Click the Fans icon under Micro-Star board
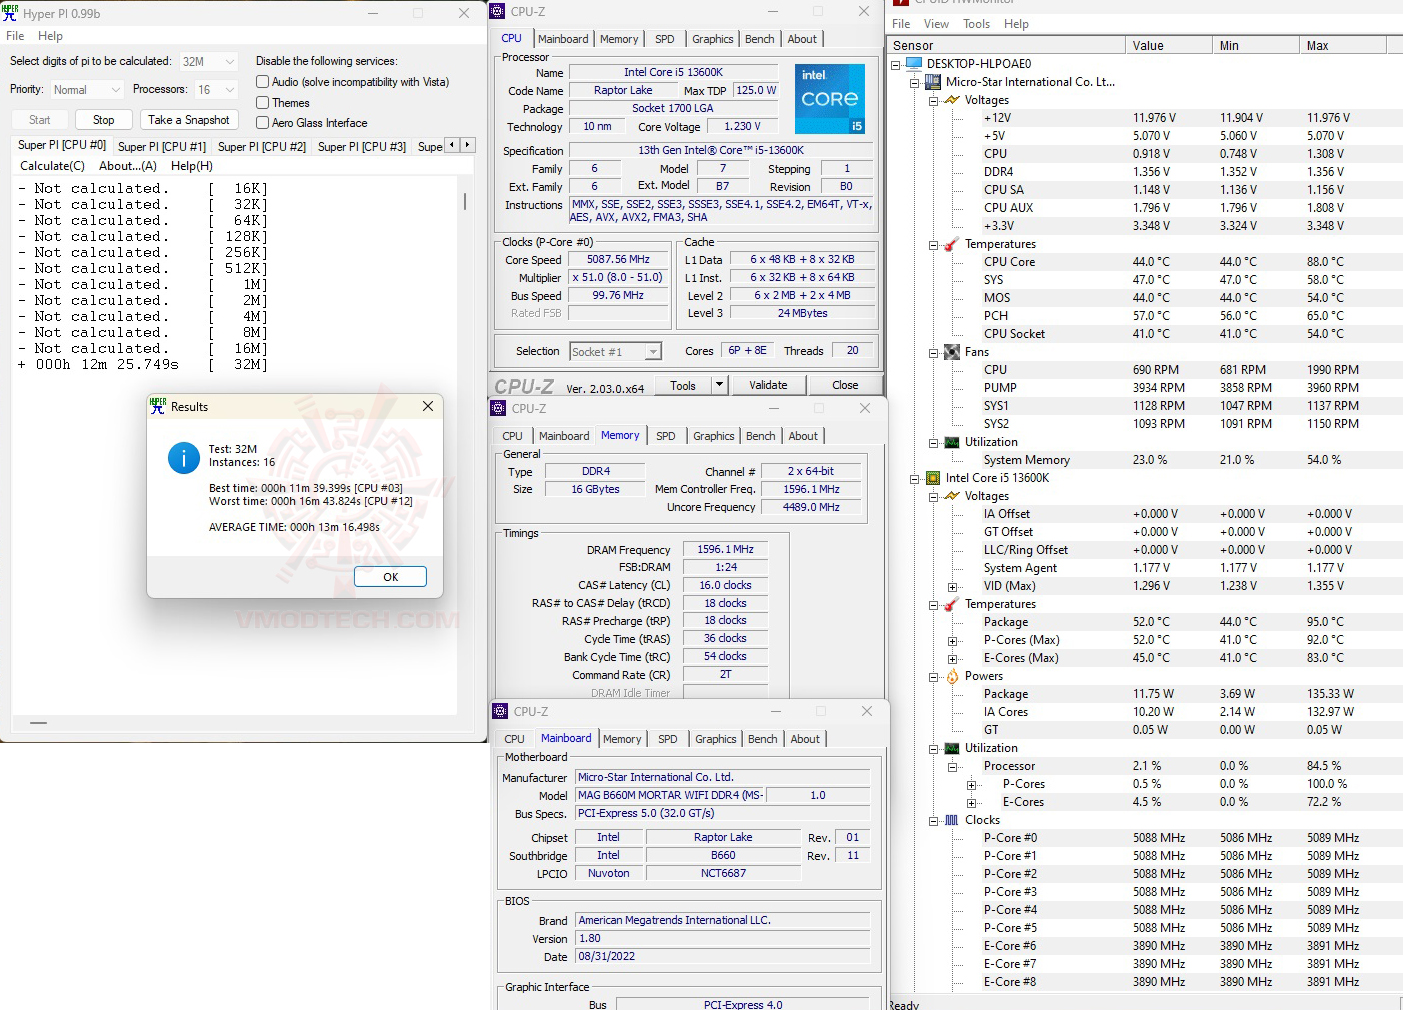The height and width of the screenshot is (1010, 1403). tap(952, 352)
